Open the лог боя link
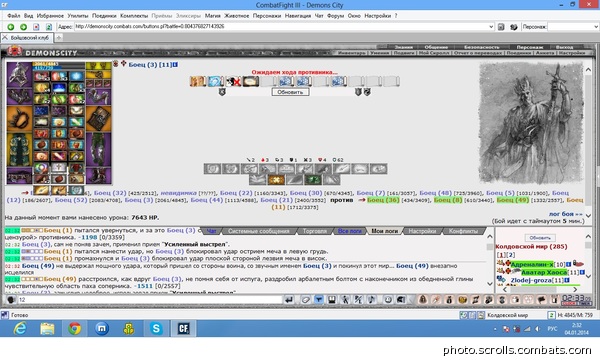The height and width of the screenshot is (360, 600). point(566,214)
